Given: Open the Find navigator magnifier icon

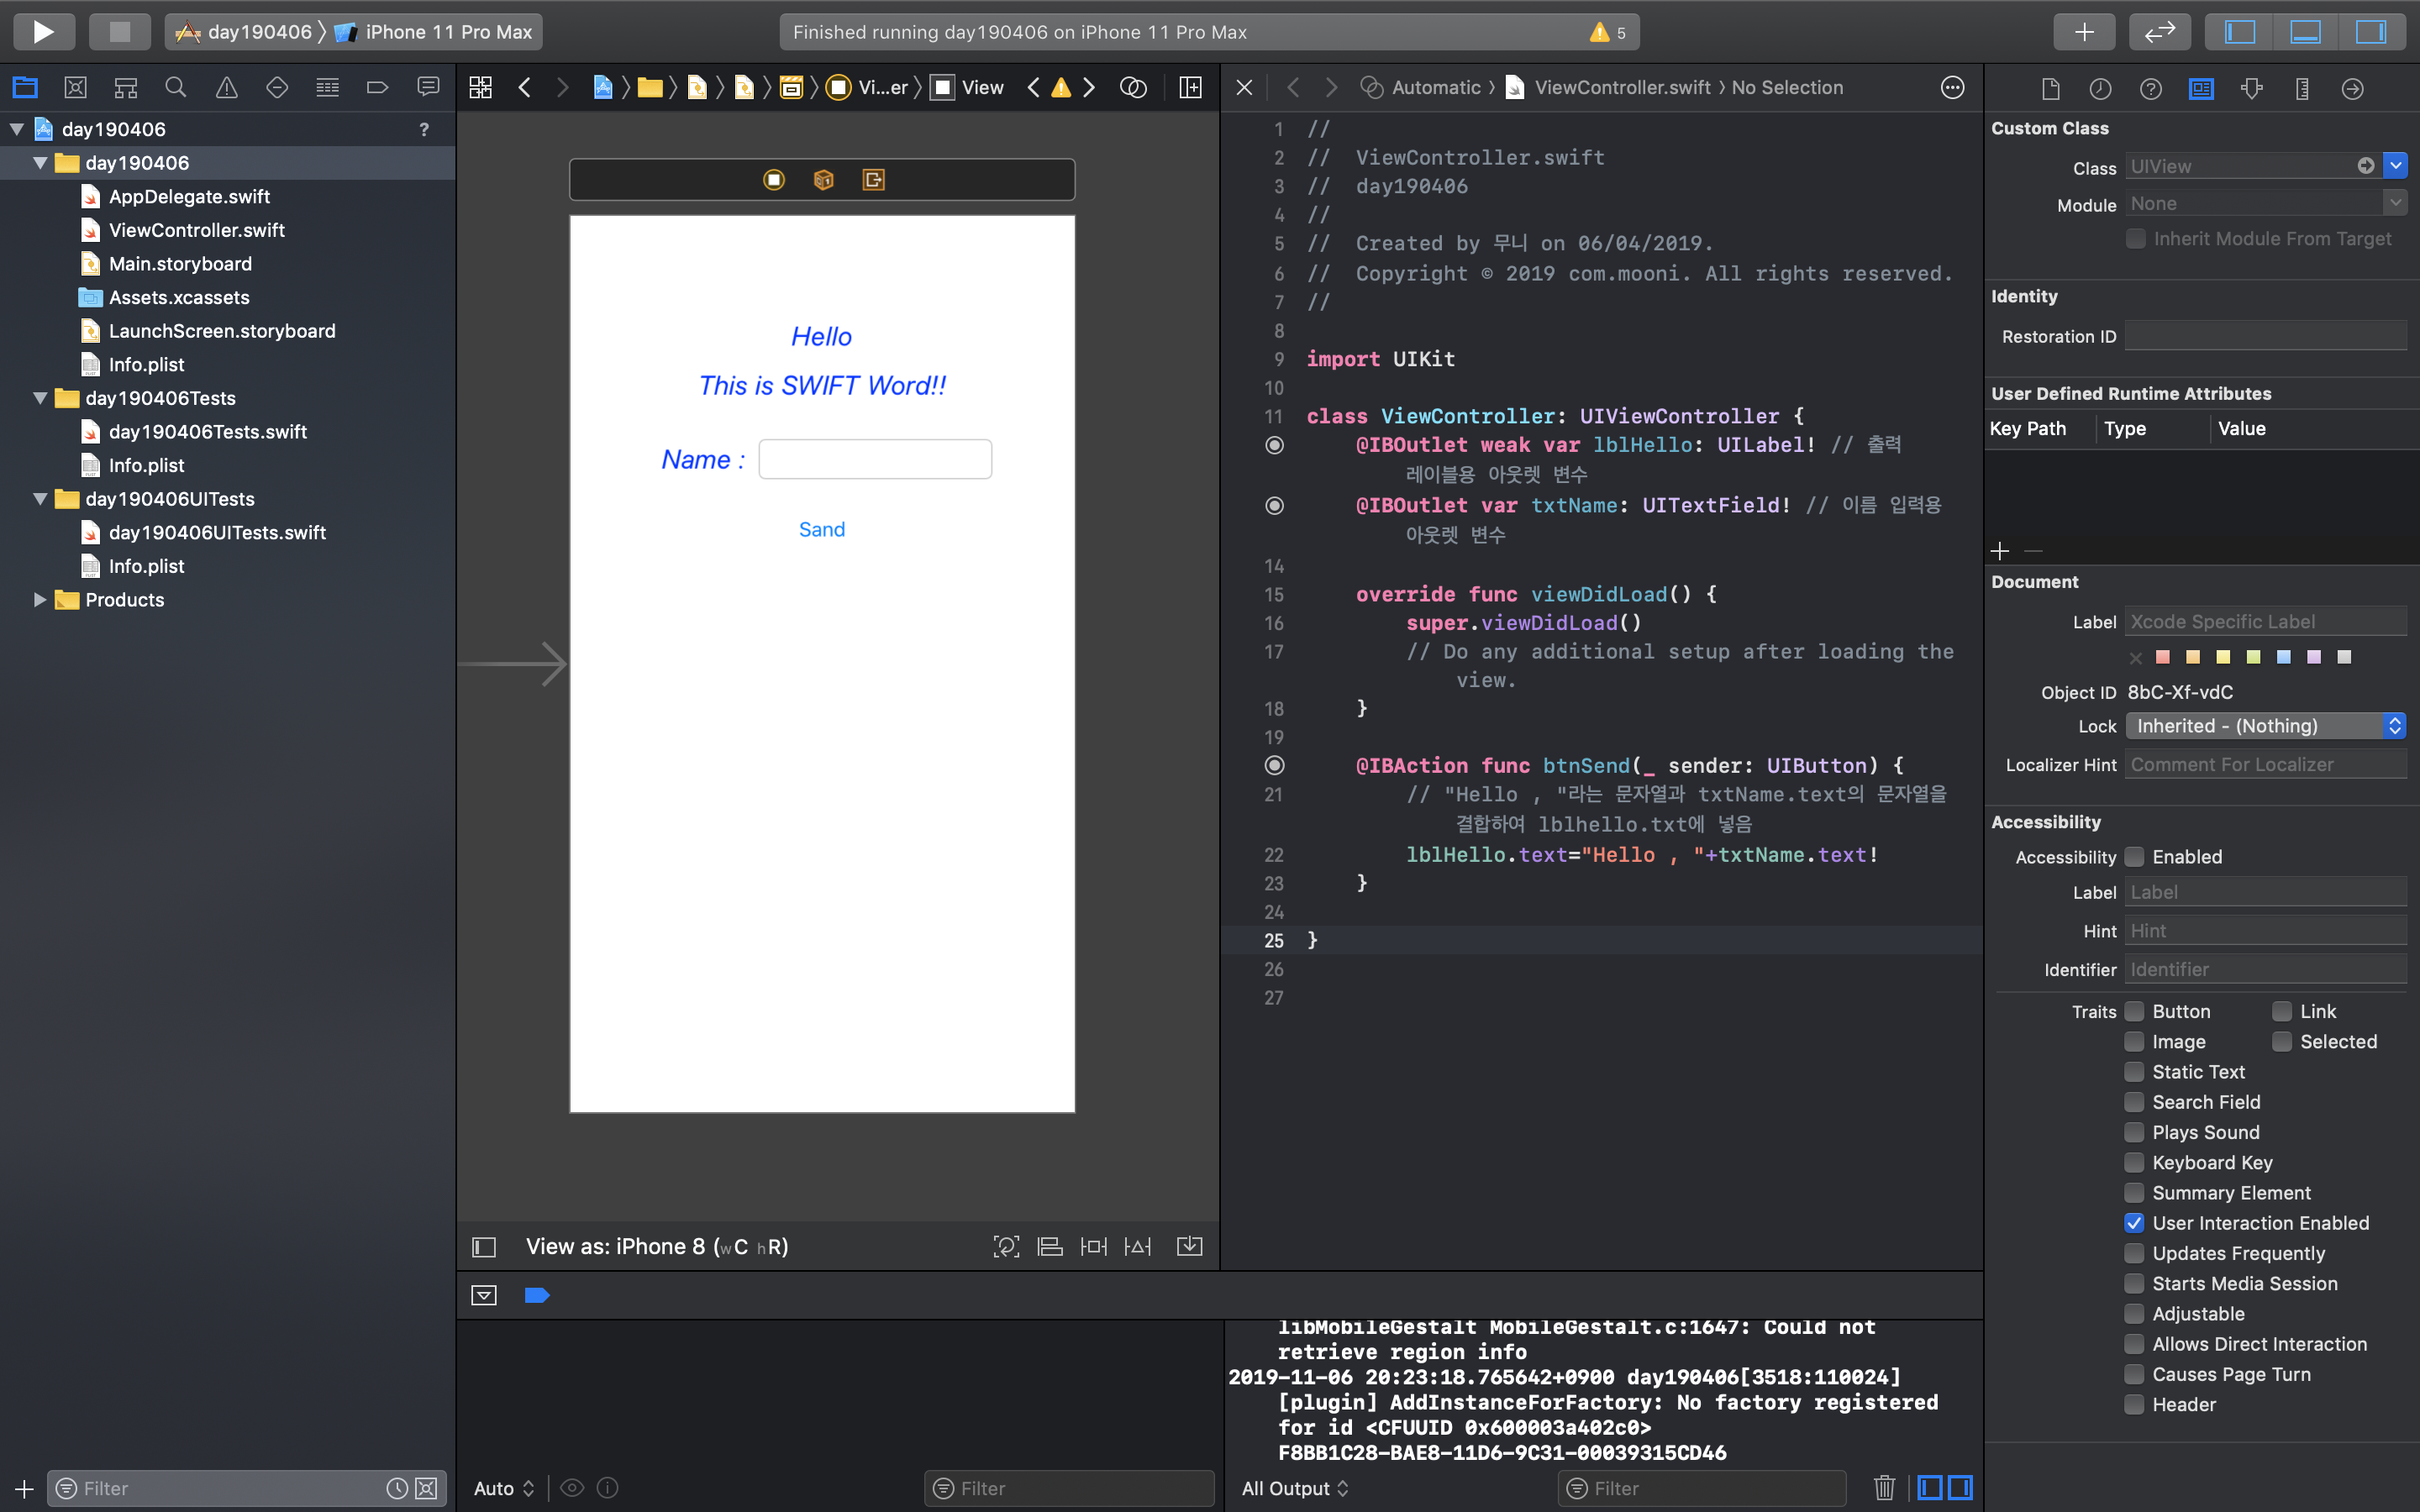Looking at the screenshot, I should pyautogui.click(x=176, y=88).
